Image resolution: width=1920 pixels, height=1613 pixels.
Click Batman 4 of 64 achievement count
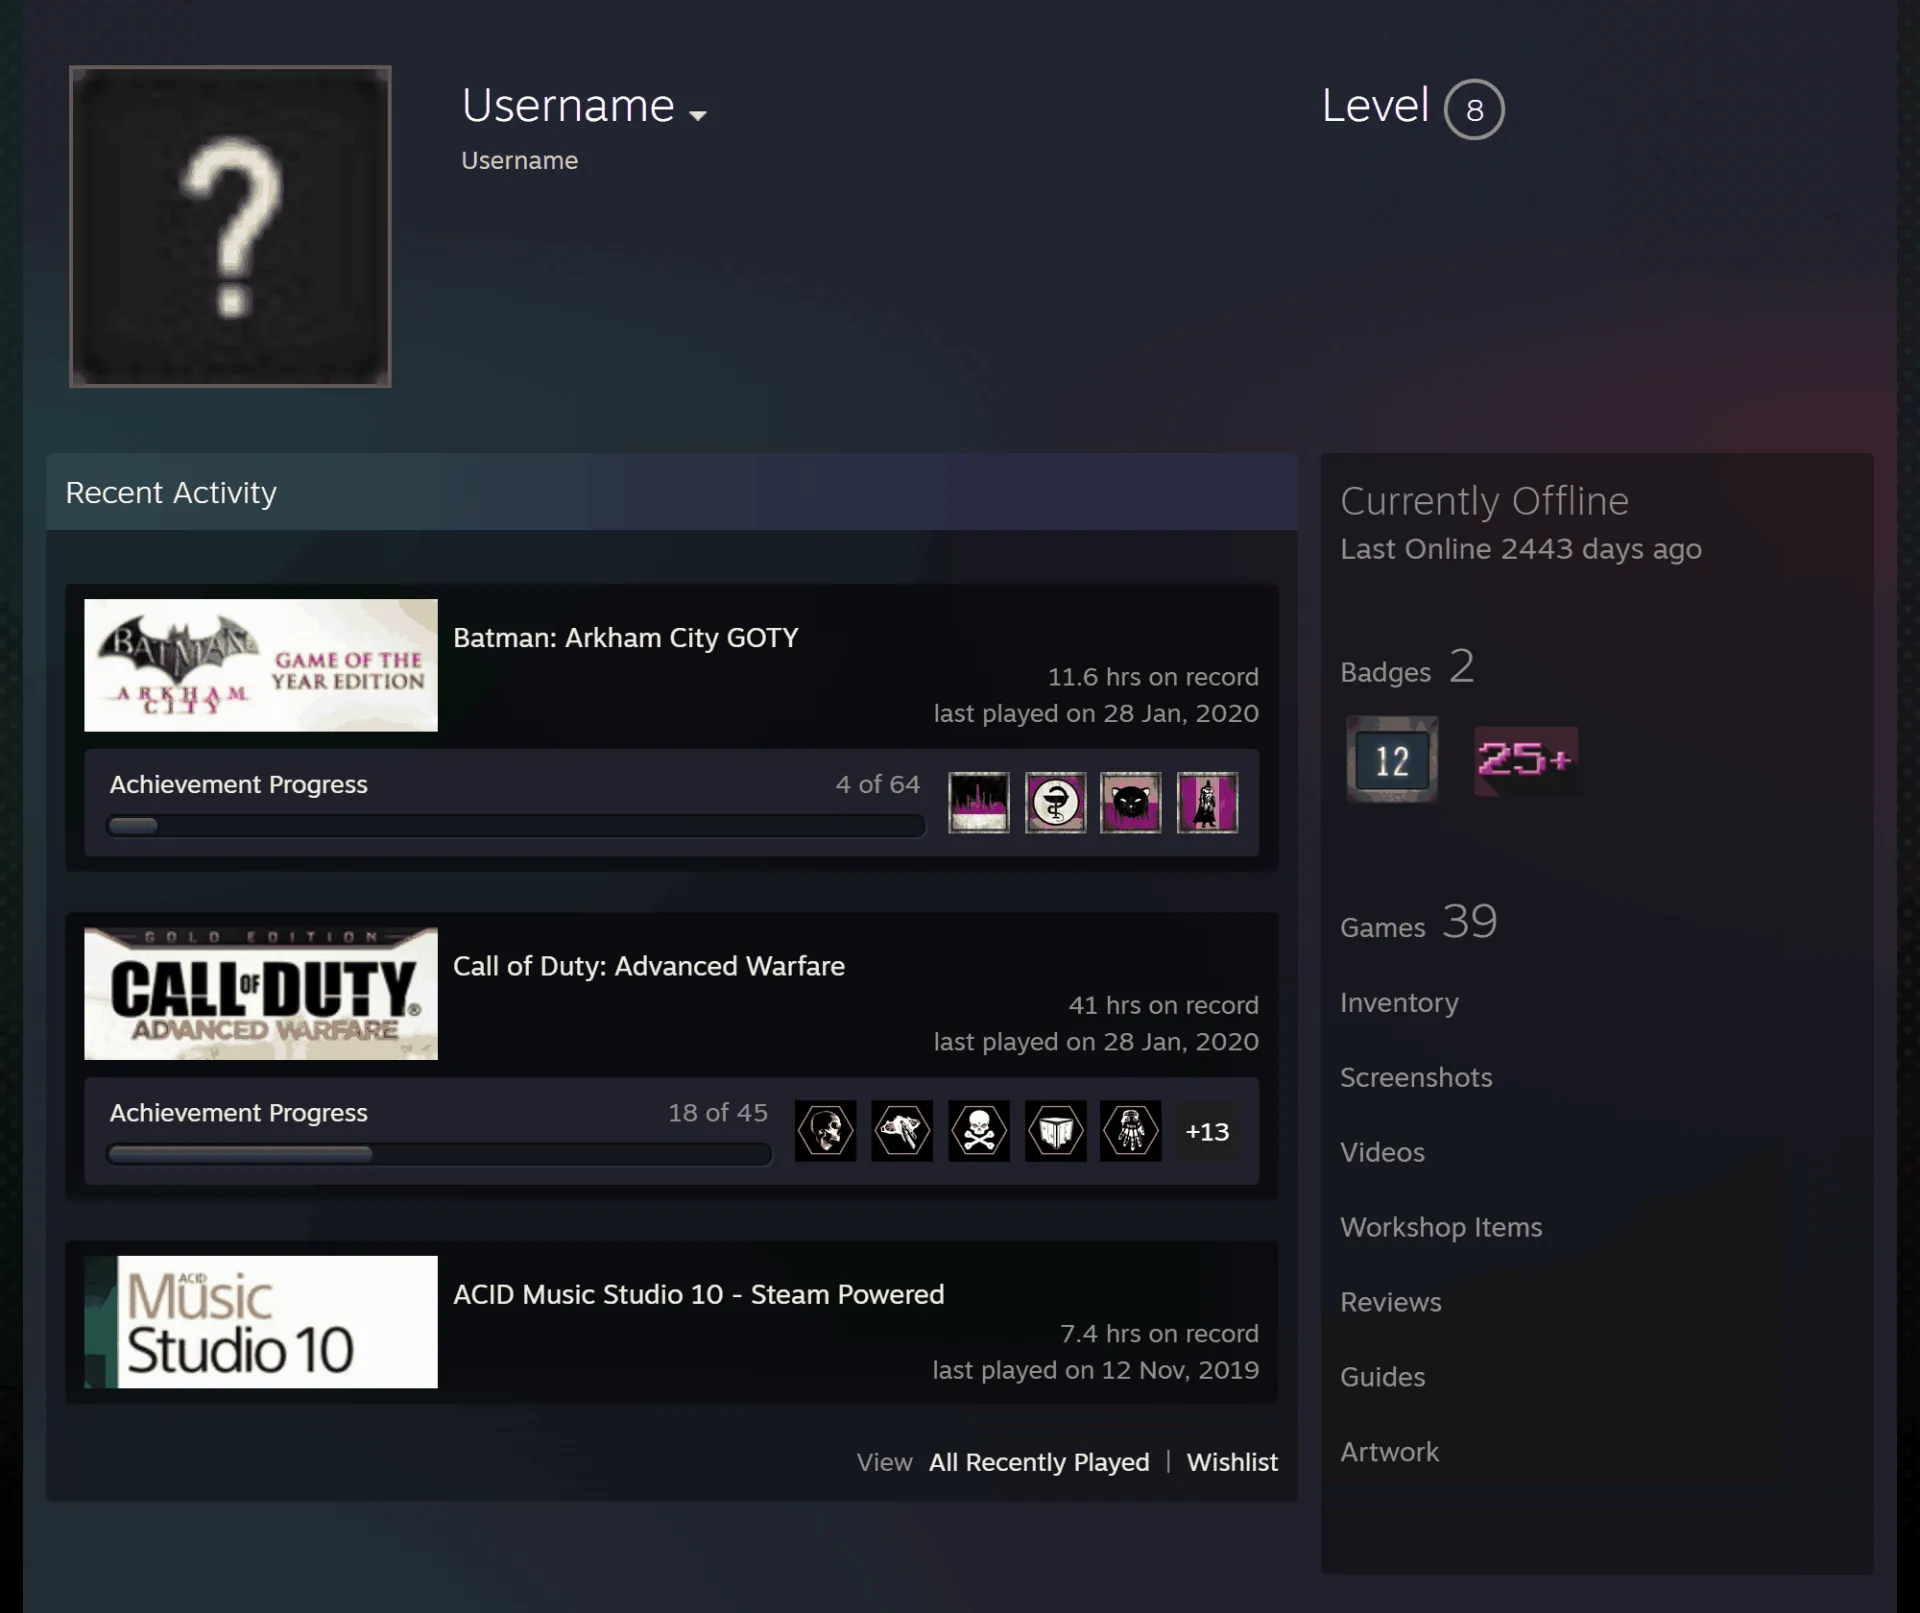pos(877,784)
